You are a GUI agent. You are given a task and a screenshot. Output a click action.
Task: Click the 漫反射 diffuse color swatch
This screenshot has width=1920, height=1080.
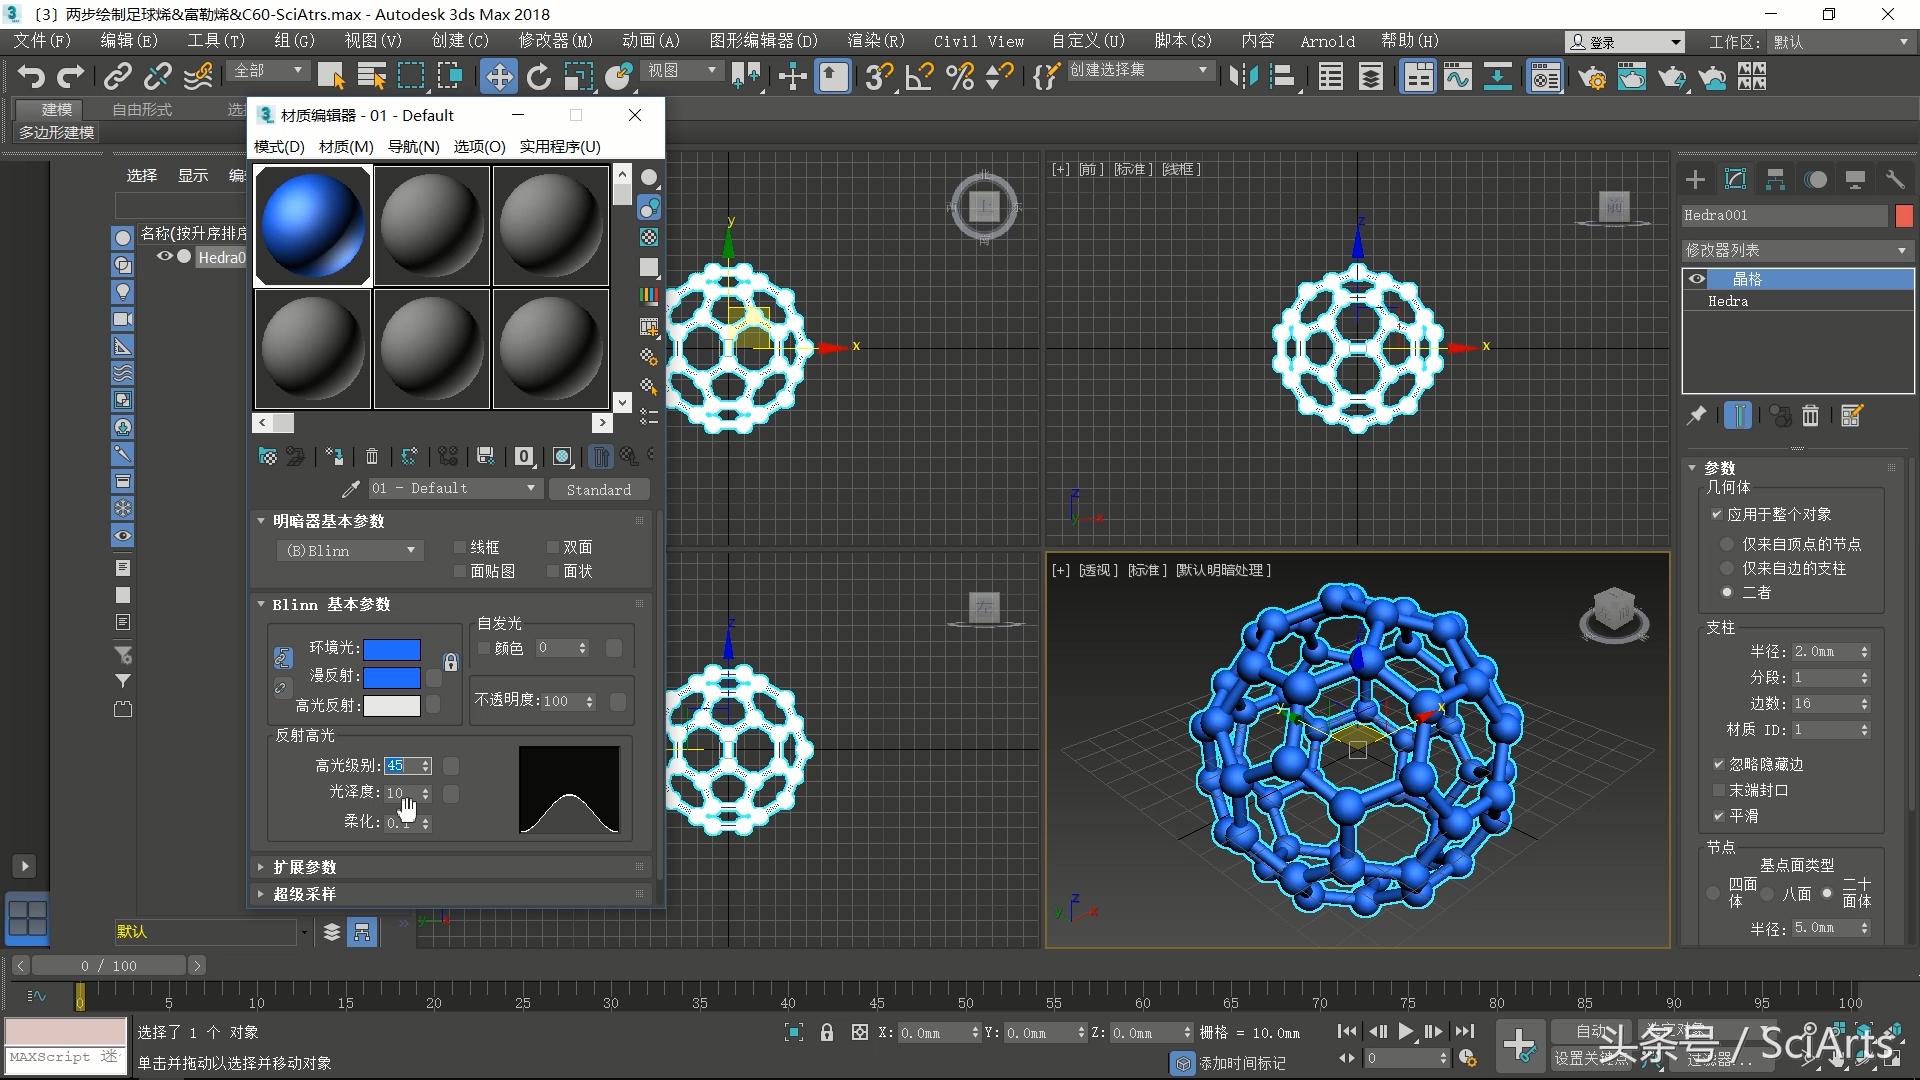[392, 677]
